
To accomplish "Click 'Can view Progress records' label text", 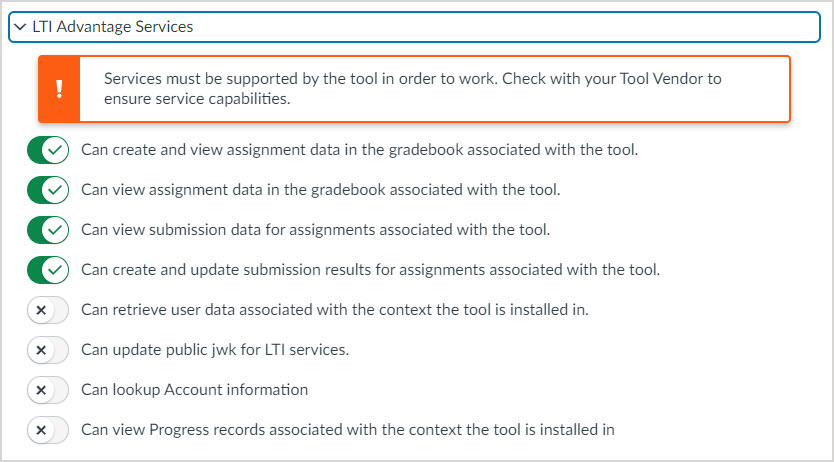I will coord(347,430).
